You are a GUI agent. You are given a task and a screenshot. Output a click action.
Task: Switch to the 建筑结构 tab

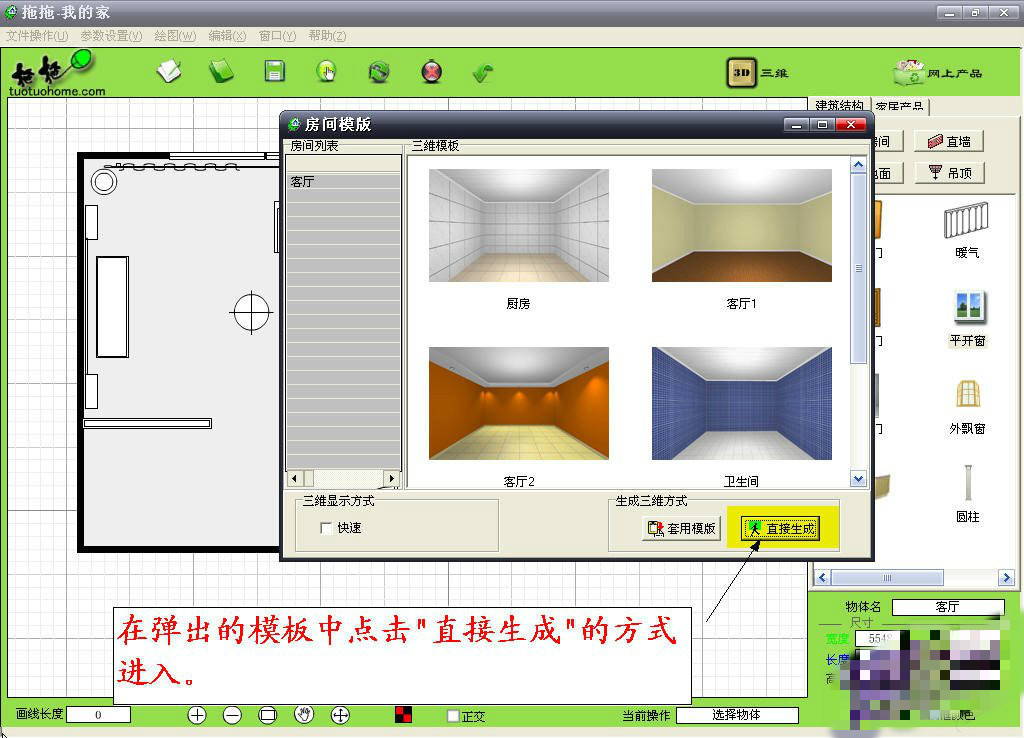839,105
